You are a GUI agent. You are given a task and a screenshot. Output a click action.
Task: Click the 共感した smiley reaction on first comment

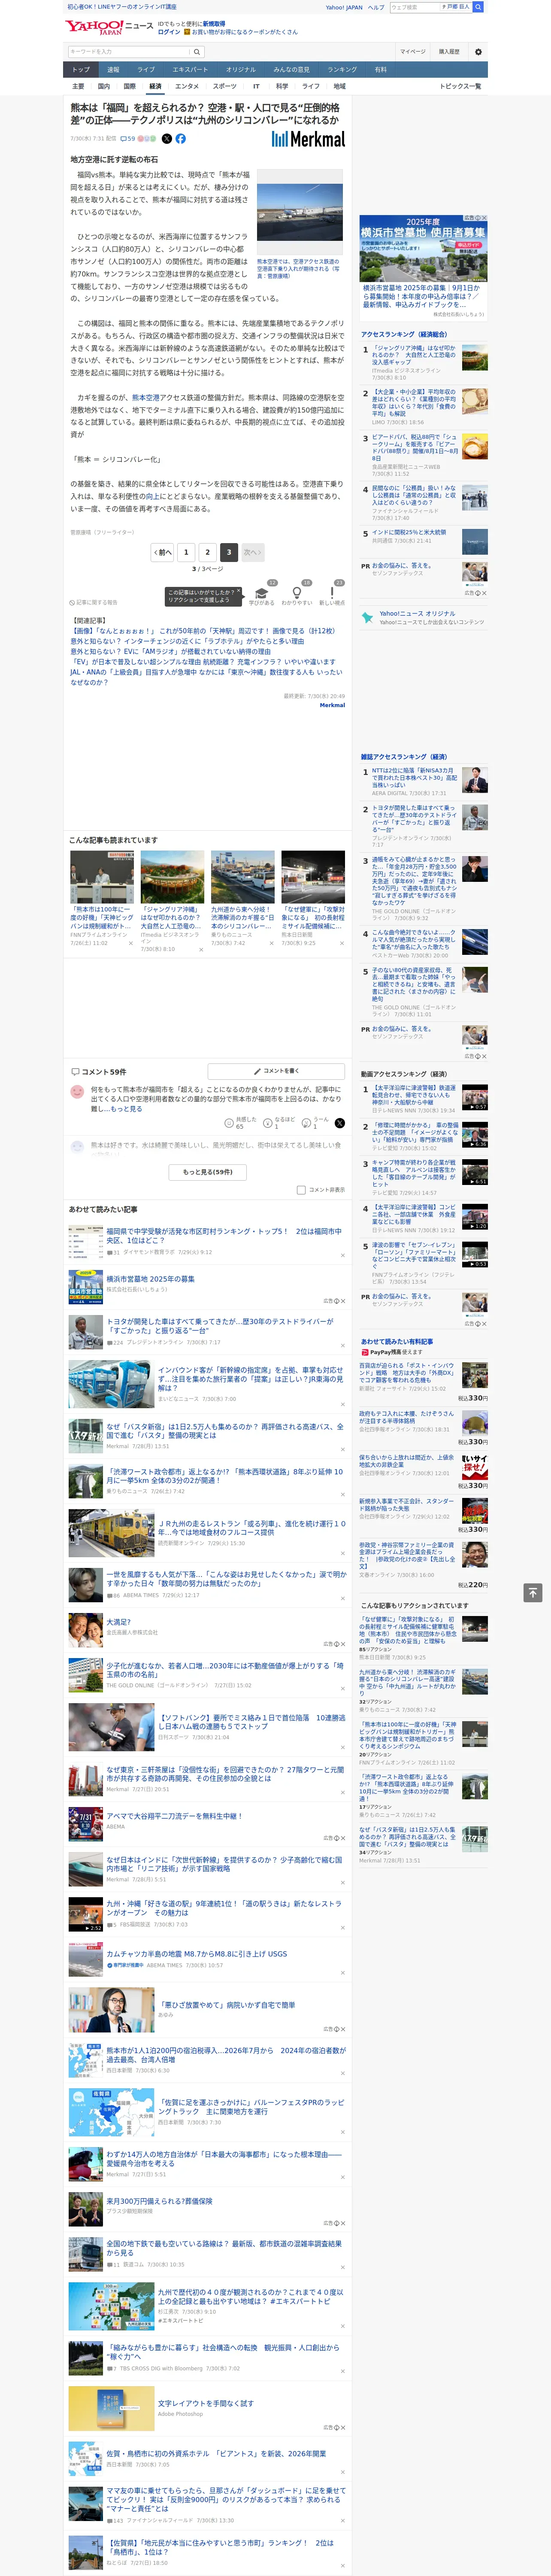tap(230, 1124)
